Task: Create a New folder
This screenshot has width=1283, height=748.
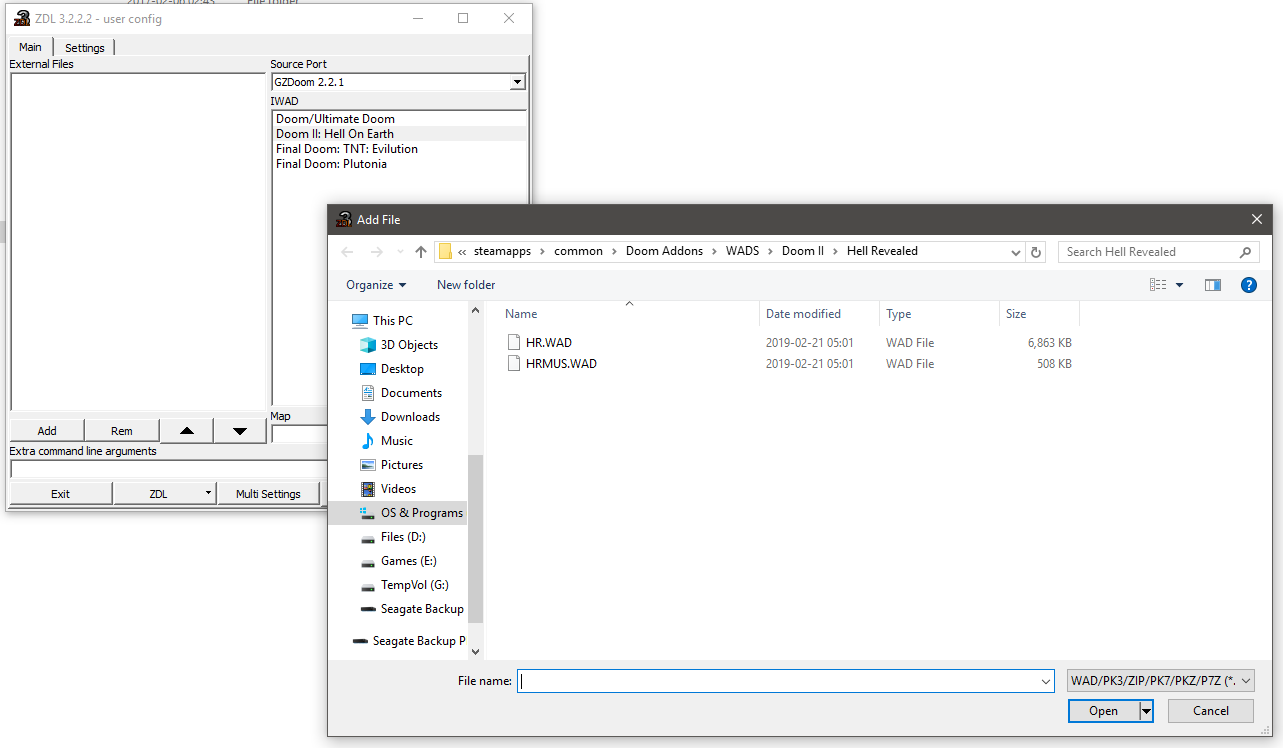Action: point(466,285)
